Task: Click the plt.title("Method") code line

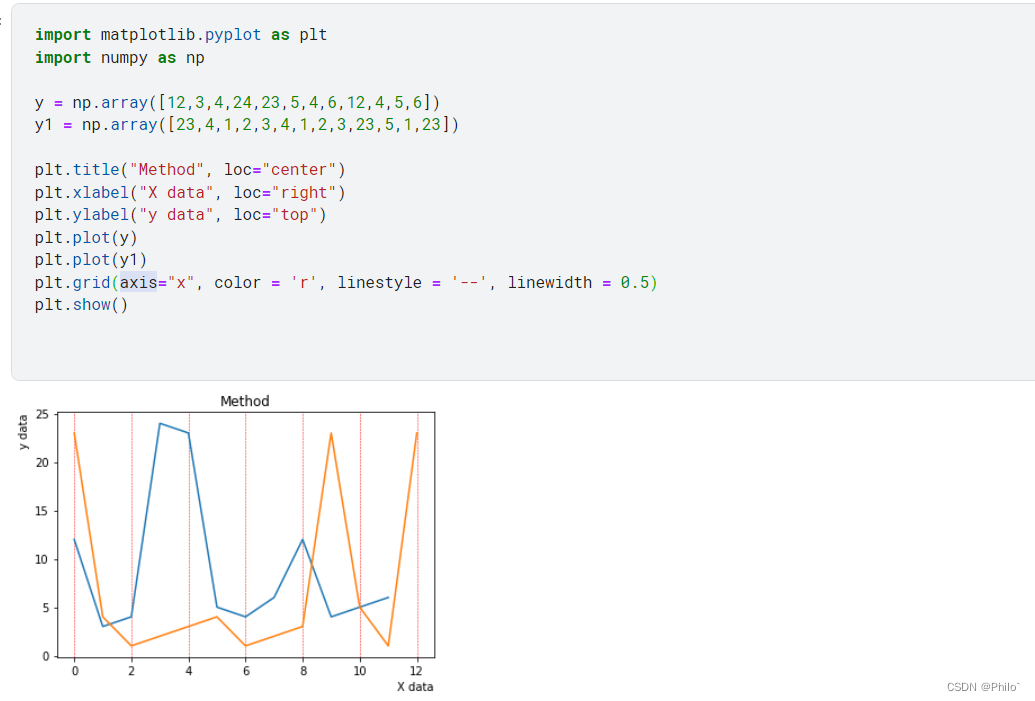Action: point(190,170)
